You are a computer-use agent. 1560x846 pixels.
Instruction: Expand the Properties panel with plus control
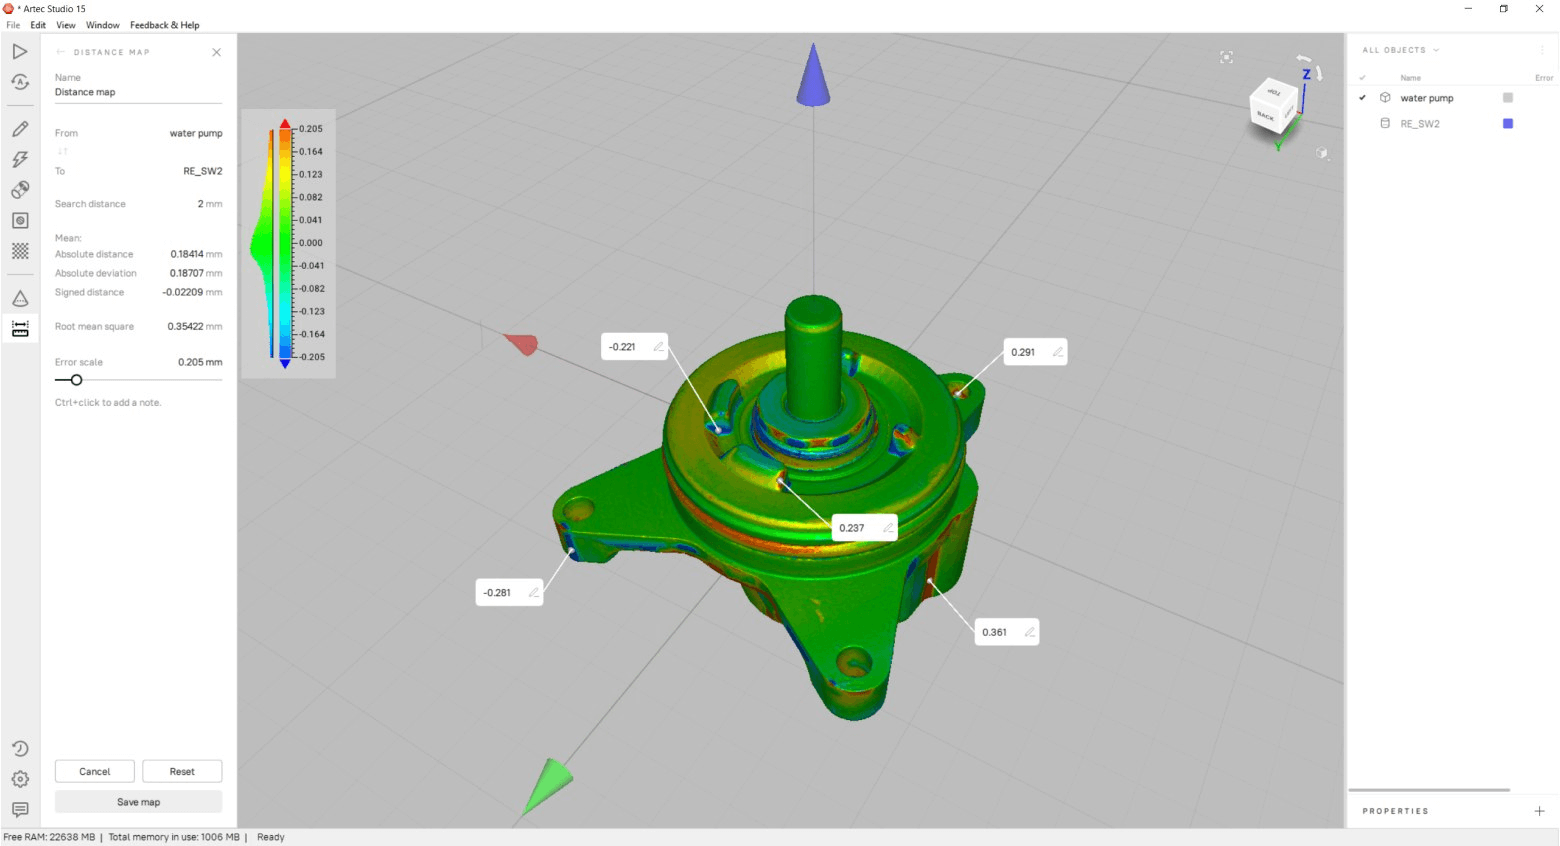click(1538, 811)
